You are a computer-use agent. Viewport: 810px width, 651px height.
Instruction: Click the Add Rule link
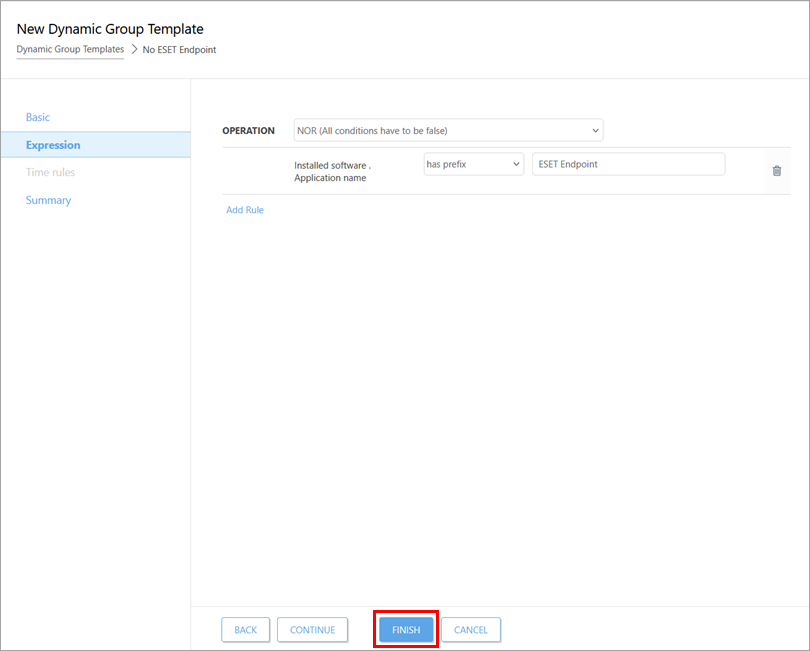click(x=245, y=210)
